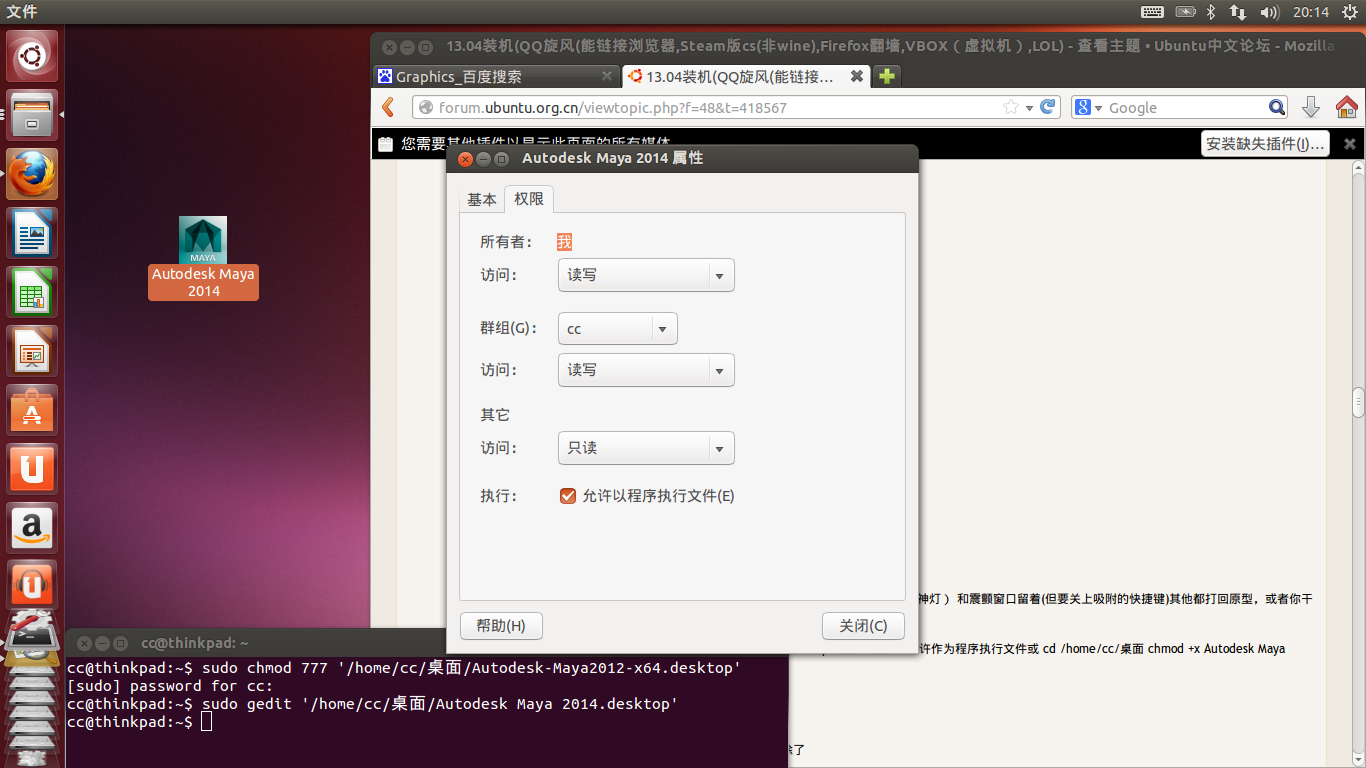Viewport: 1366px width, 768px height.
Task: Open the battery indicator menu
Action: (x=1185, y=12)
